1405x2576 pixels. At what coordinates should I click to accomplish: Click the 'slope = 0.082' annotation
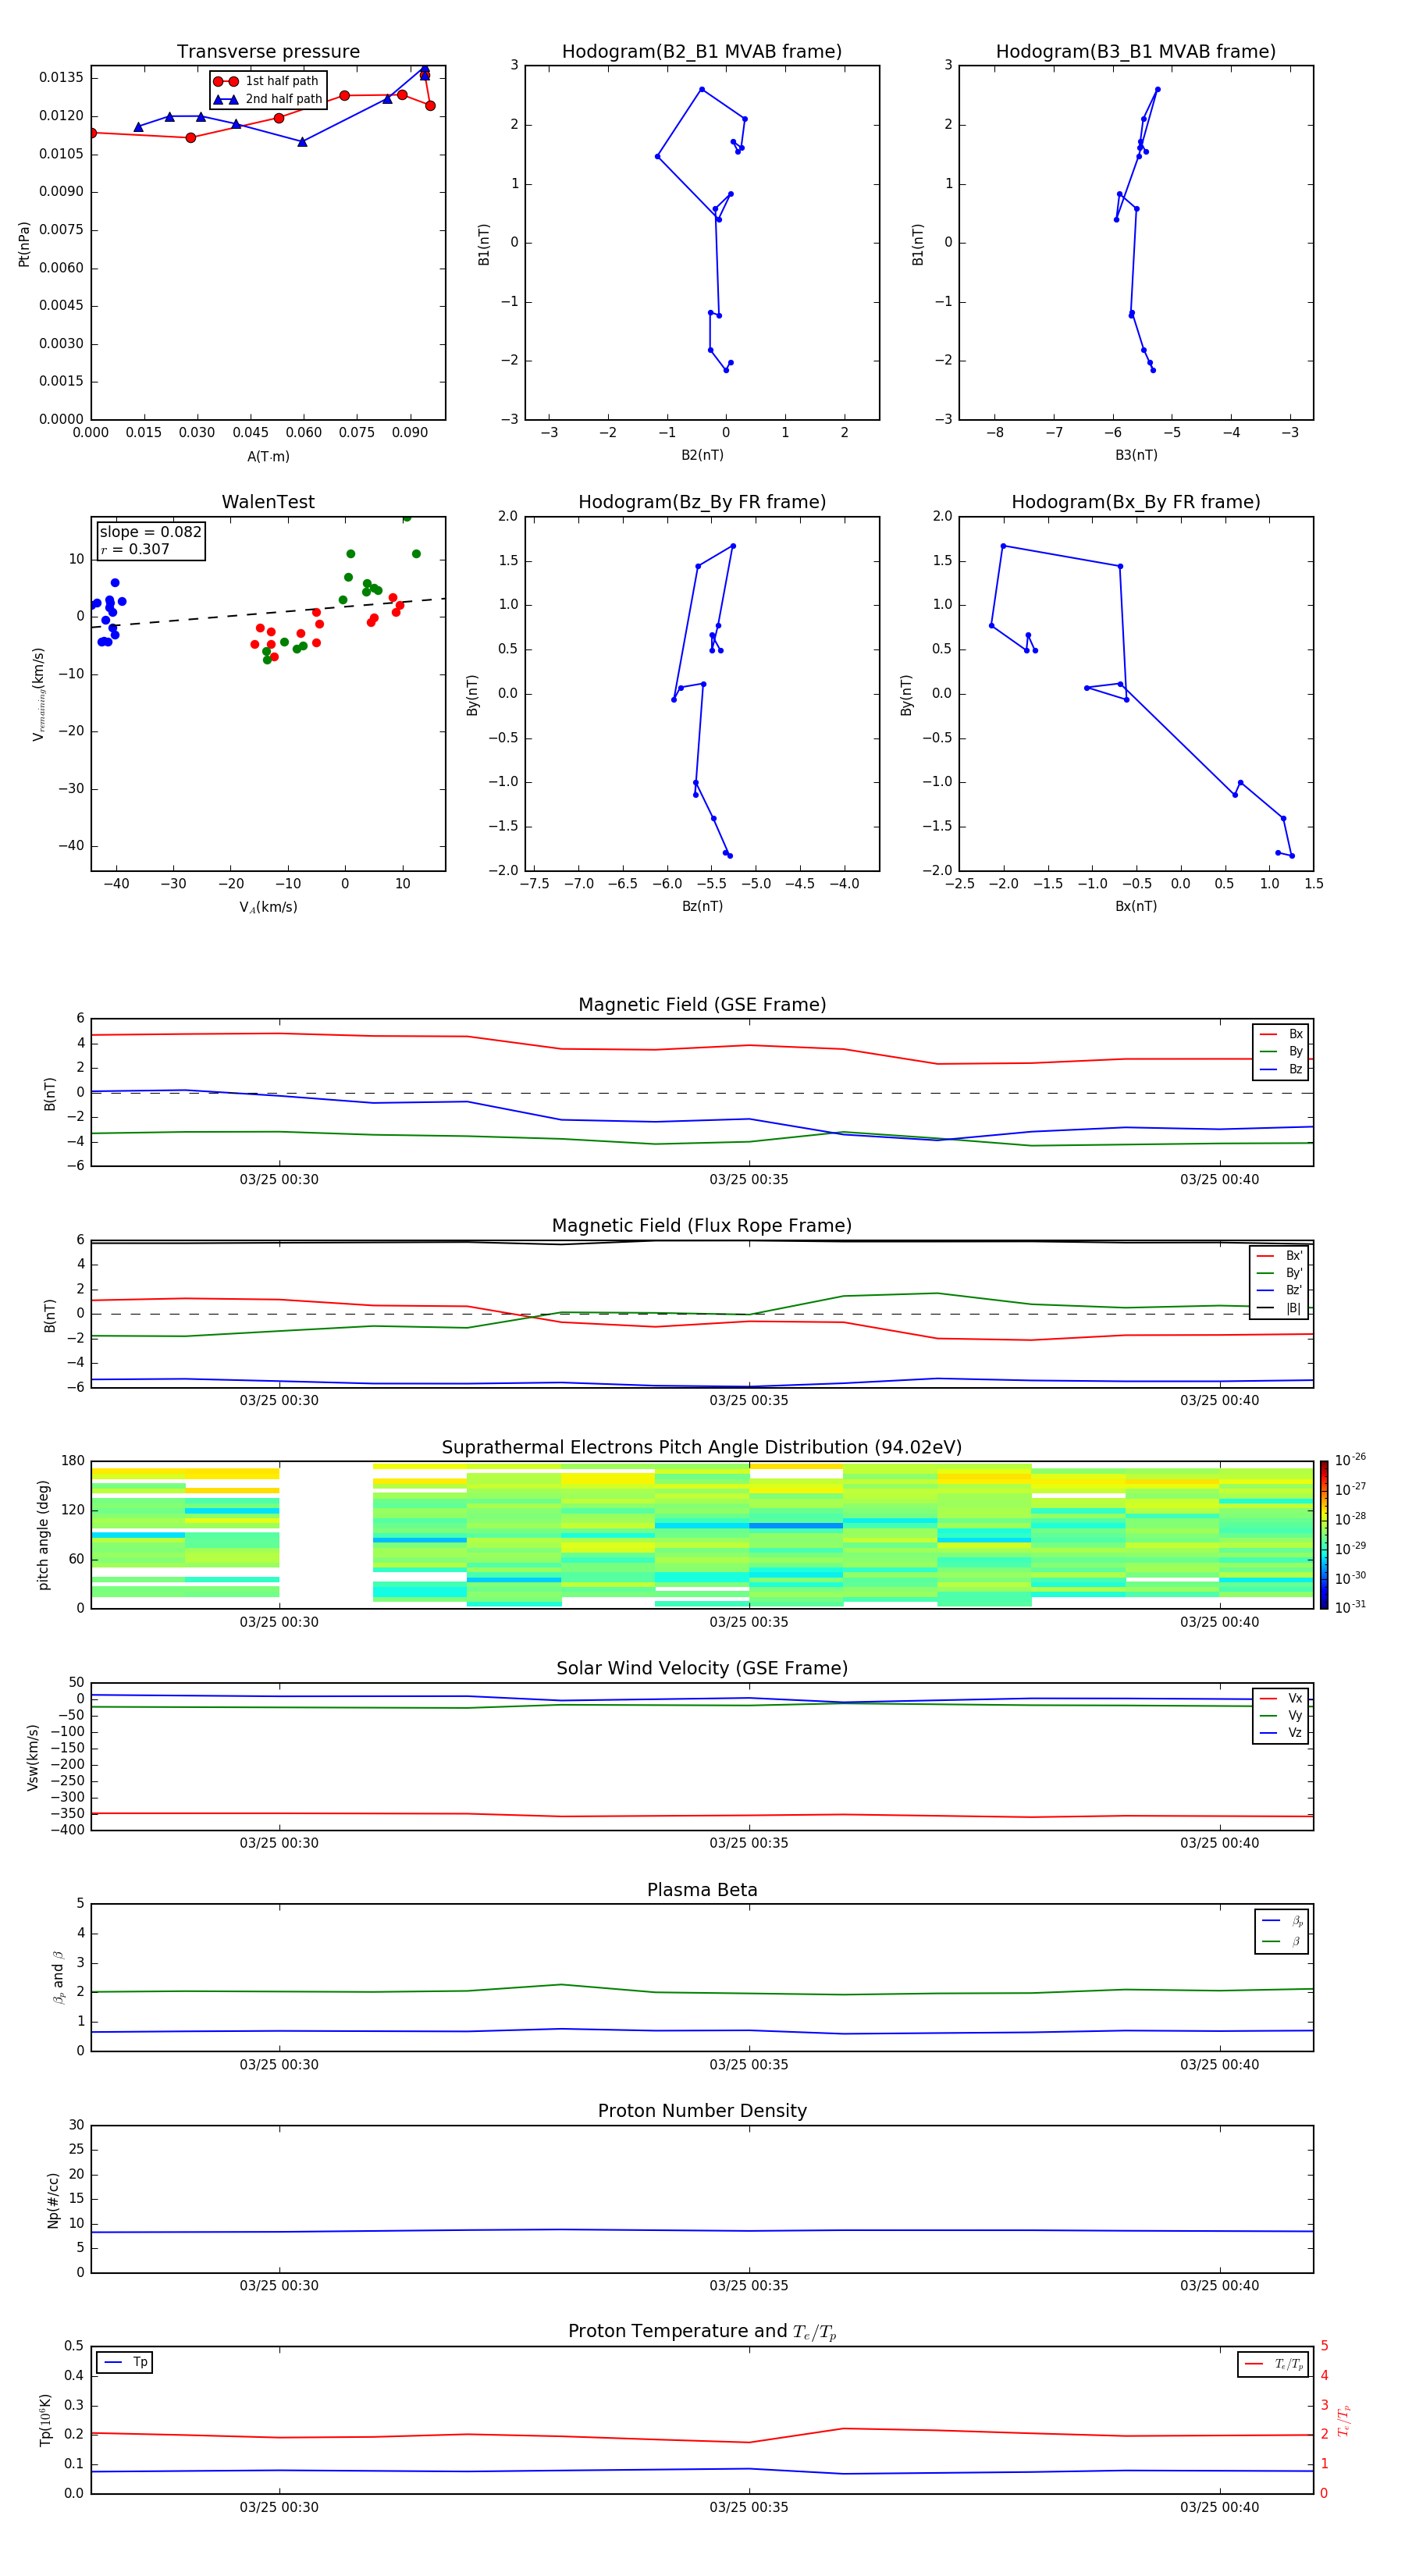click(151, 532)
